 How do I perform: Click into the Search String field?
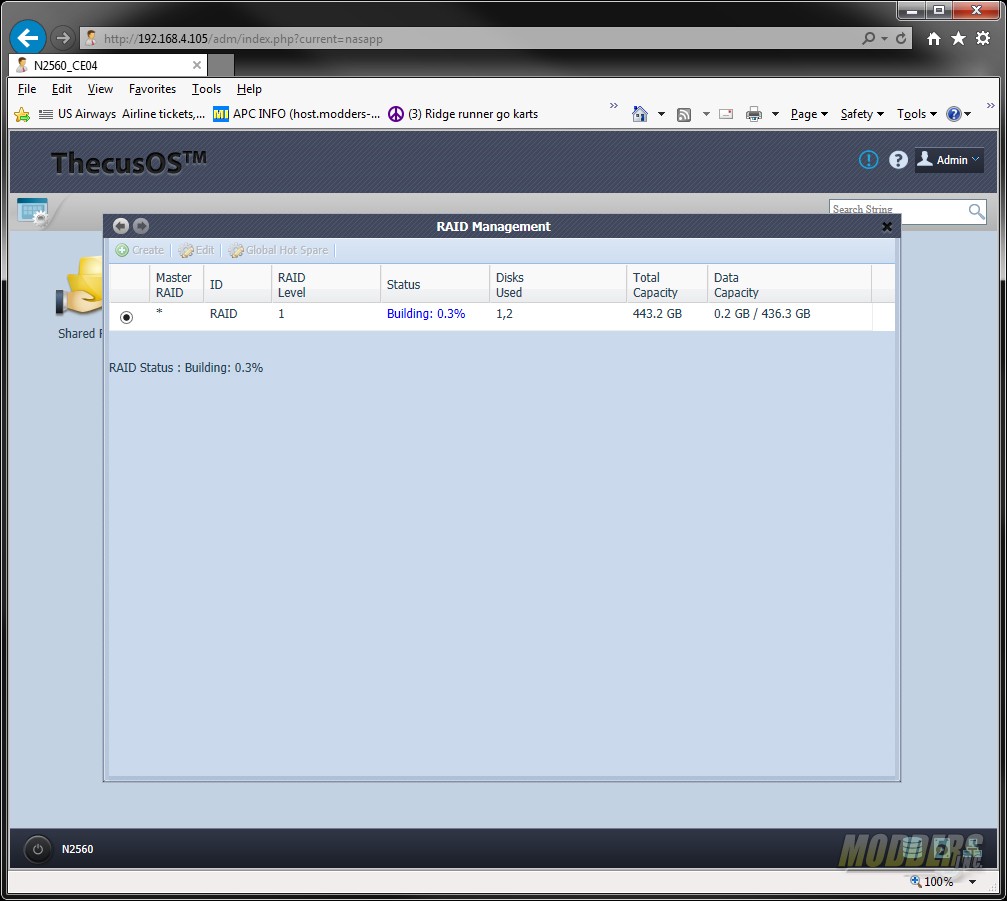[x=898, y=210]
